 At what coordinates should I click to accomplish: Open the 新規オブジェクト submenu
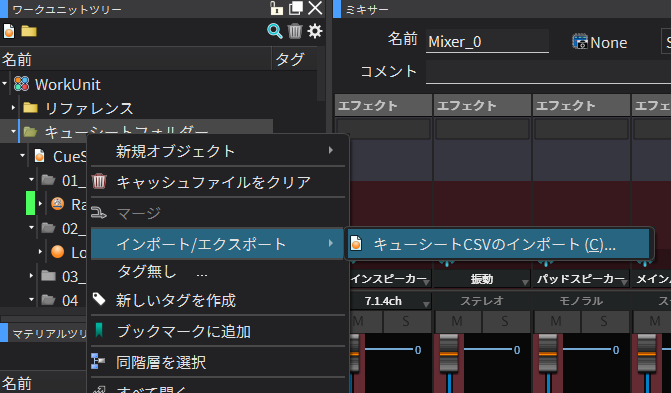(x=217, y=151)
